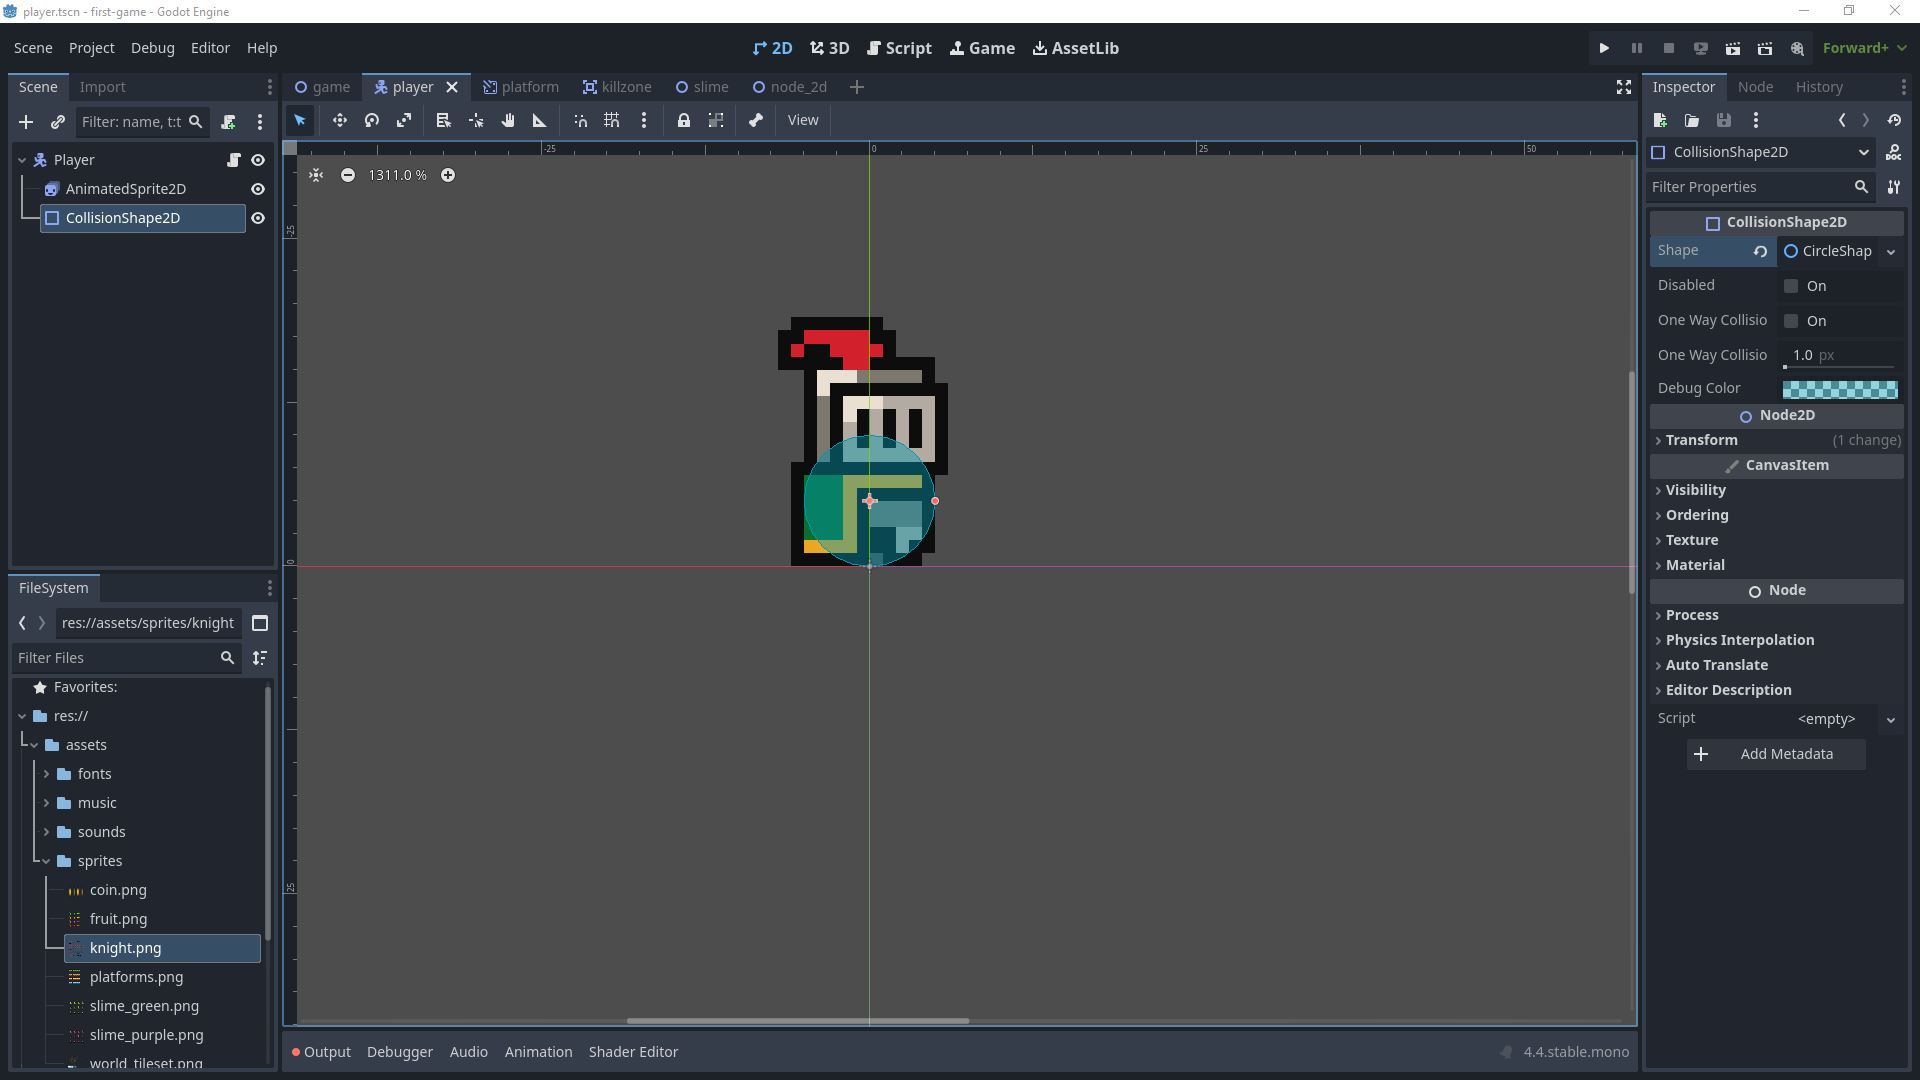Enable the Disabled checkbox
The image size is (1920, 1080).
[x=1791, y=286]
